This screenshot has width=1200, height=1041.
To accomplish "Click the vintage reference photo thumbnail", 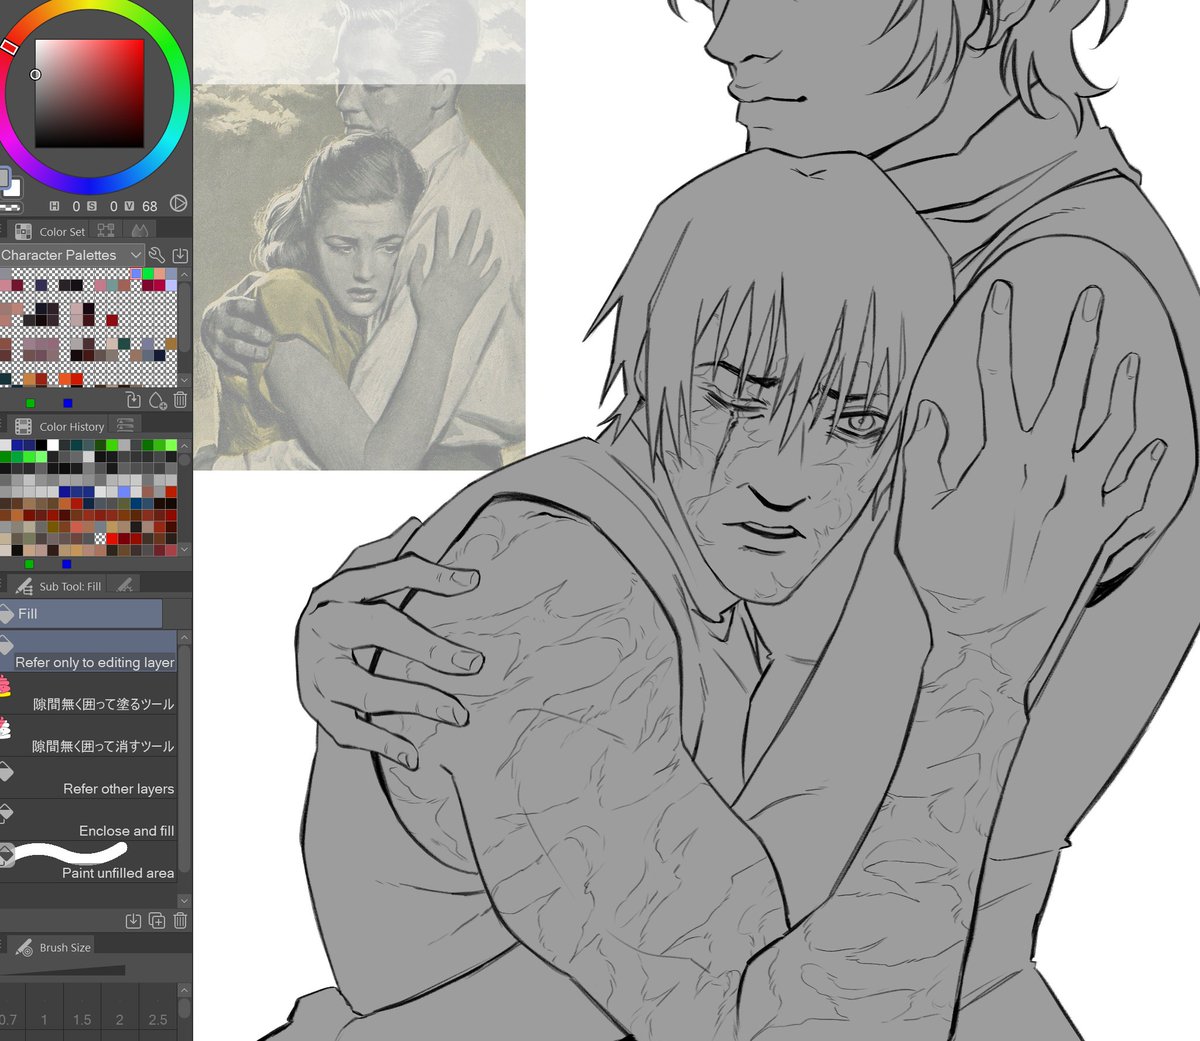I will (x=359, y=235).
